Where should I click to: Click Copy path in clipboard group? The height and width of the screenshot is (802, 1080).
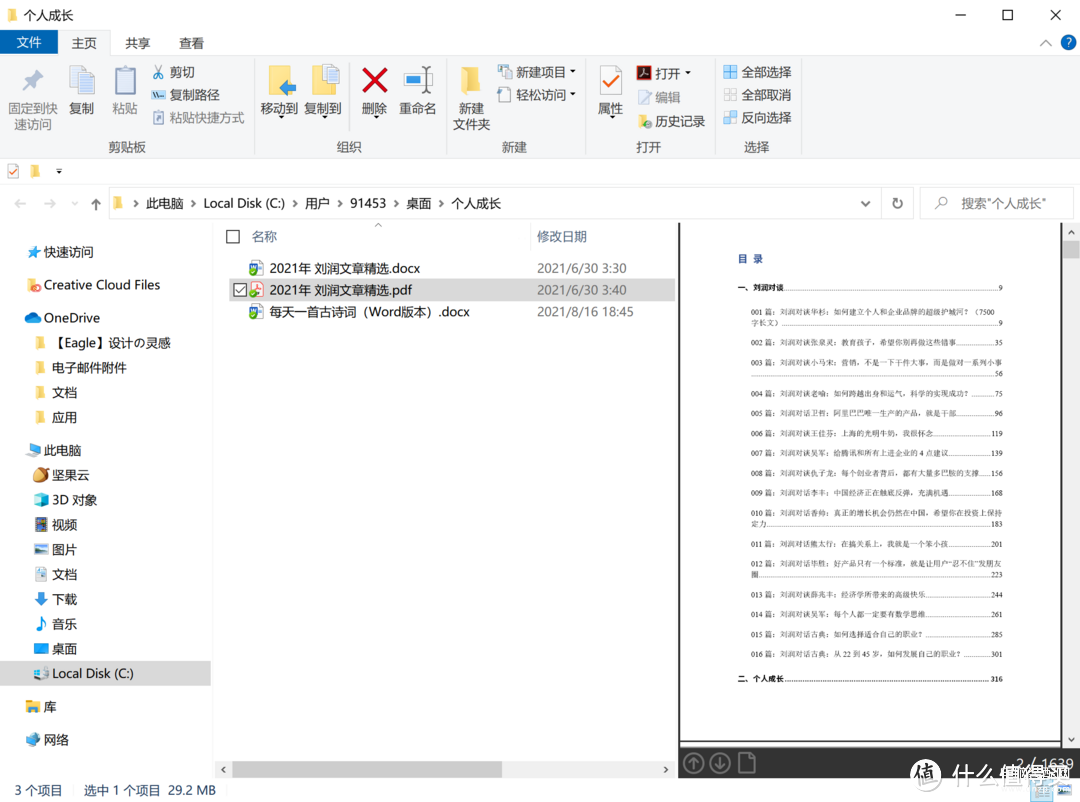[x=185, y=95]
